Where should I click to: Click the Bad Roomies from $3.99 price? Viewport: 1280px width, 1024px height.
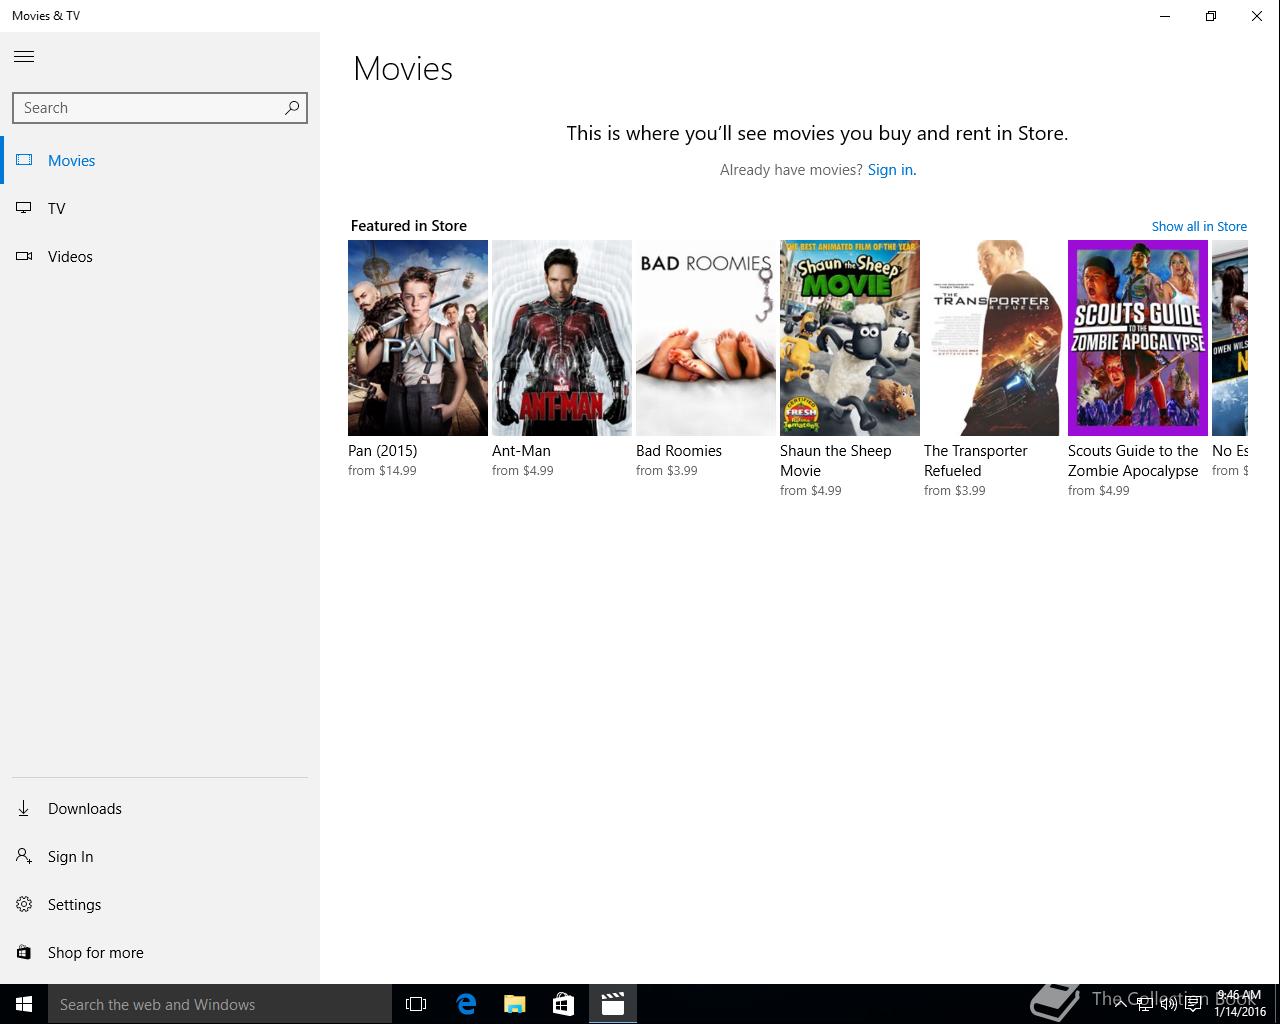pyautogui.click(x=667, y=471)
